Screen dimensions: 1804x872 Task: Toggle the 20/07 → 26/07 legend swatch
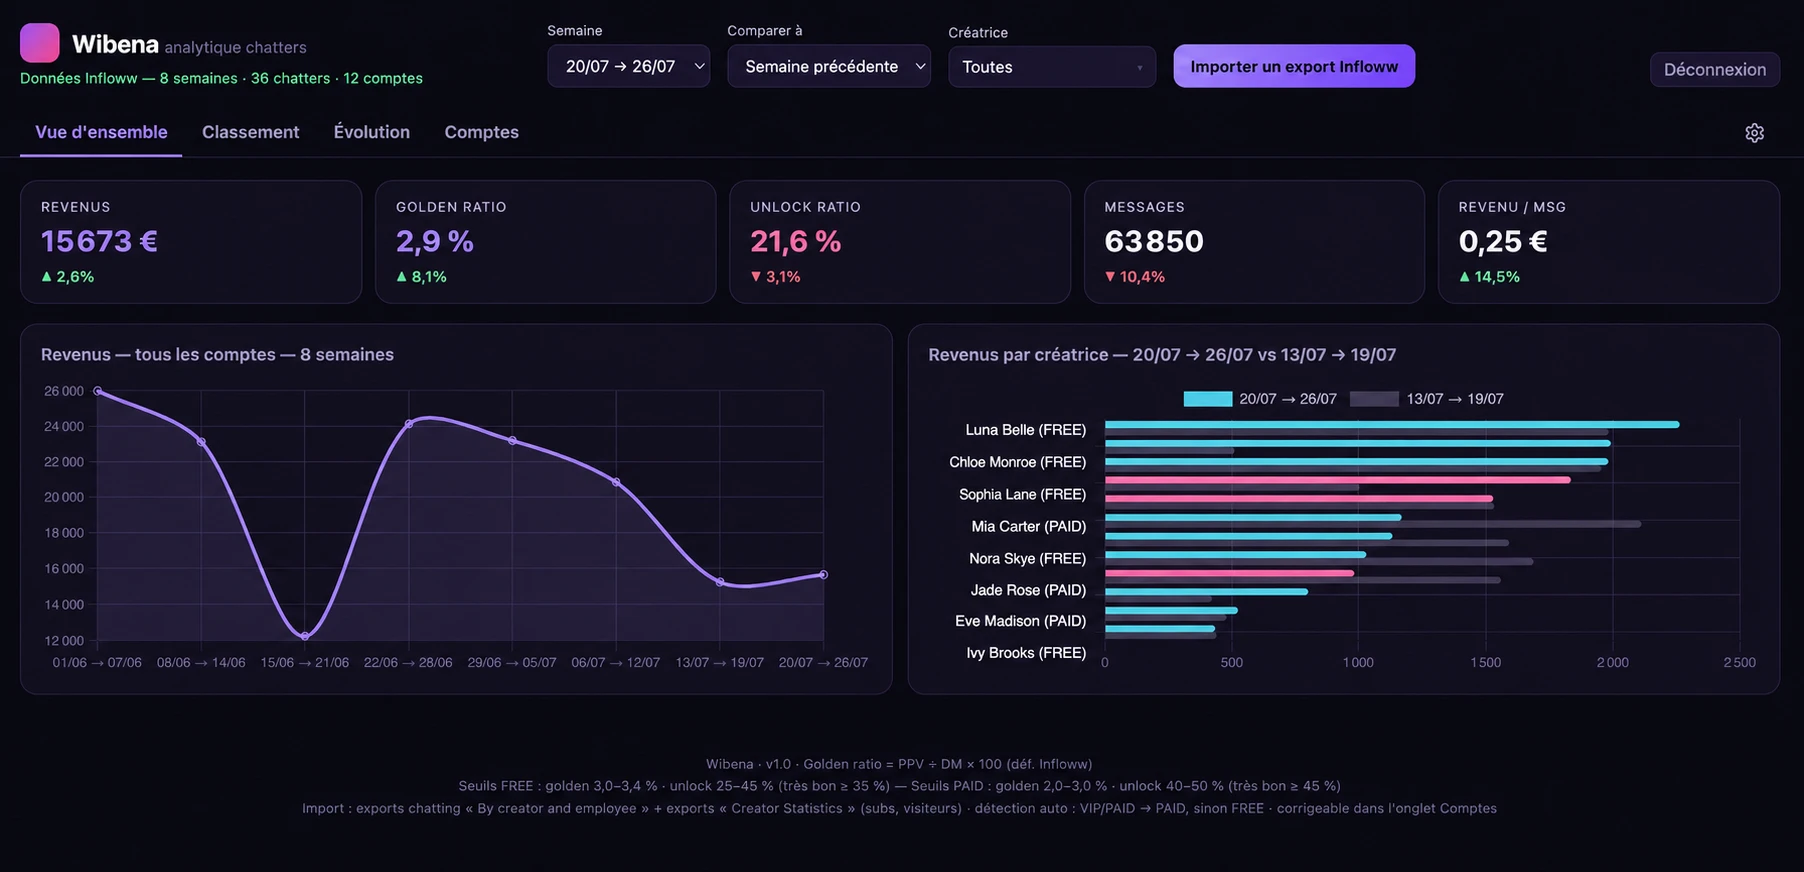[1207, 399]
